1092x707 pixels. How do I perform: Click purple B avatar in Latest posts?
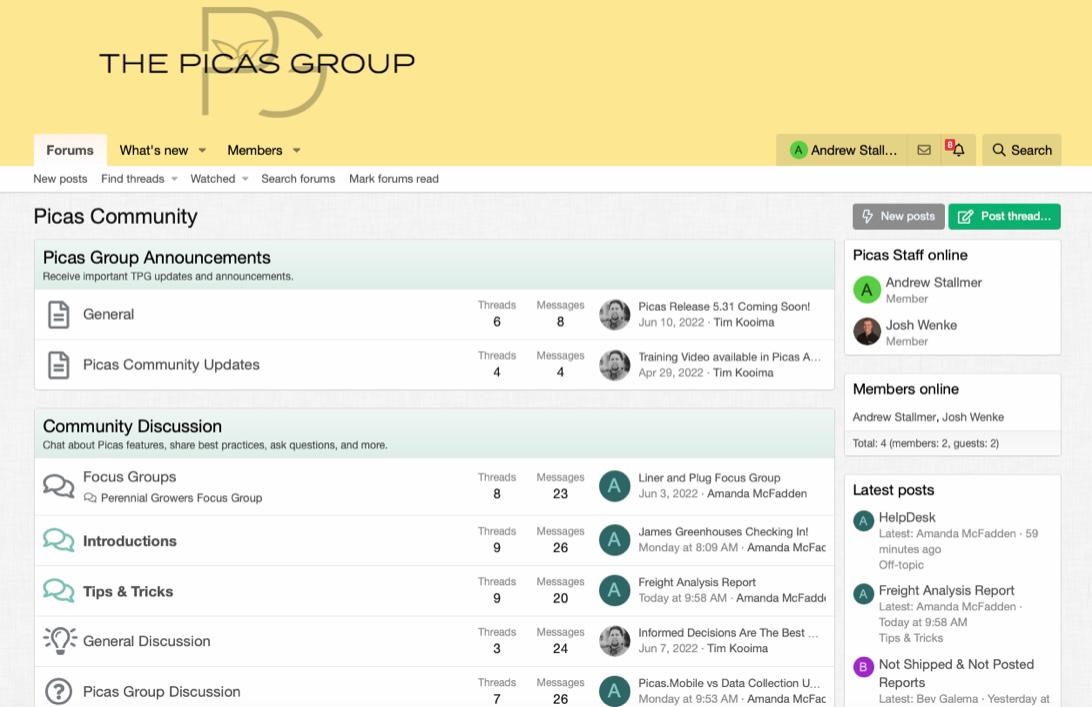click(863, 667)
